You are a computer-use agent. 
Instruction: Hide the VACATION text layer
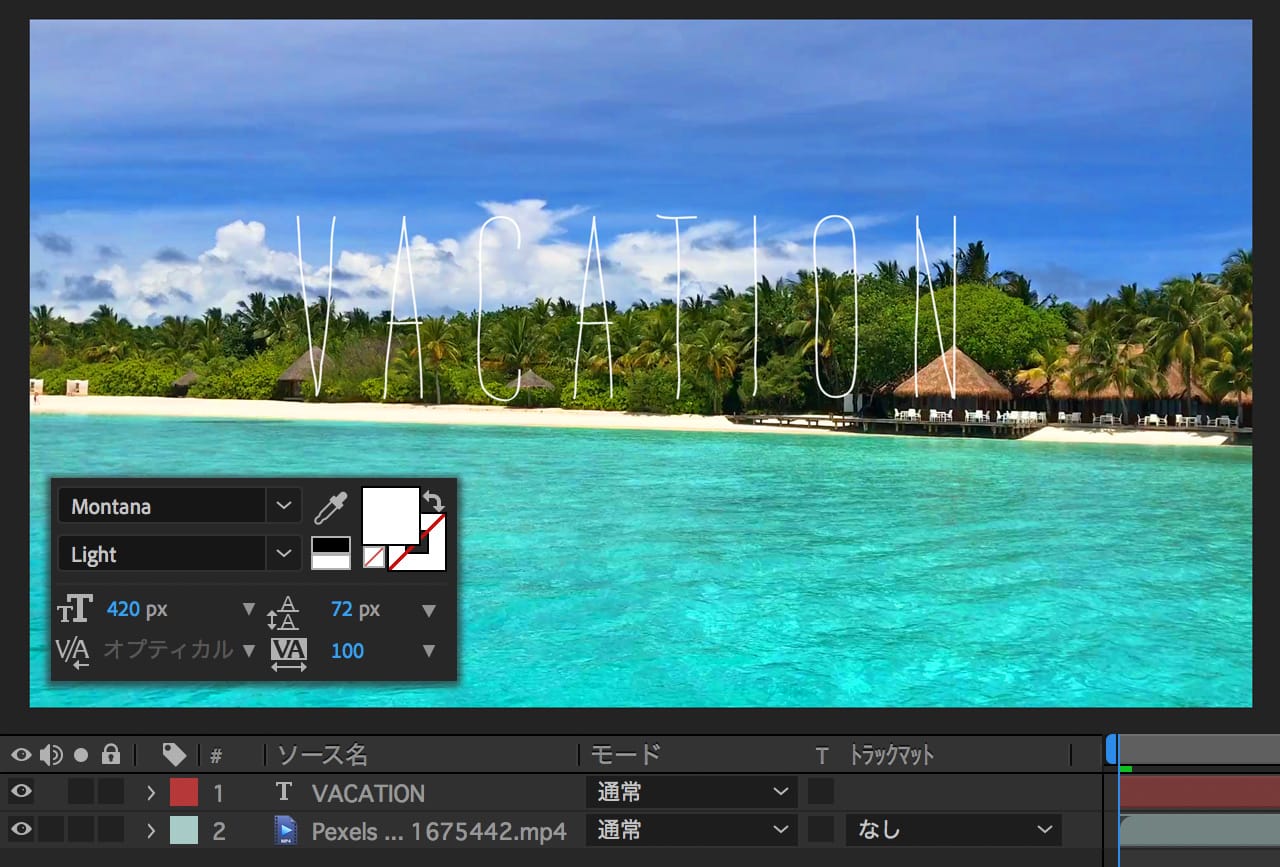(20, 793)
